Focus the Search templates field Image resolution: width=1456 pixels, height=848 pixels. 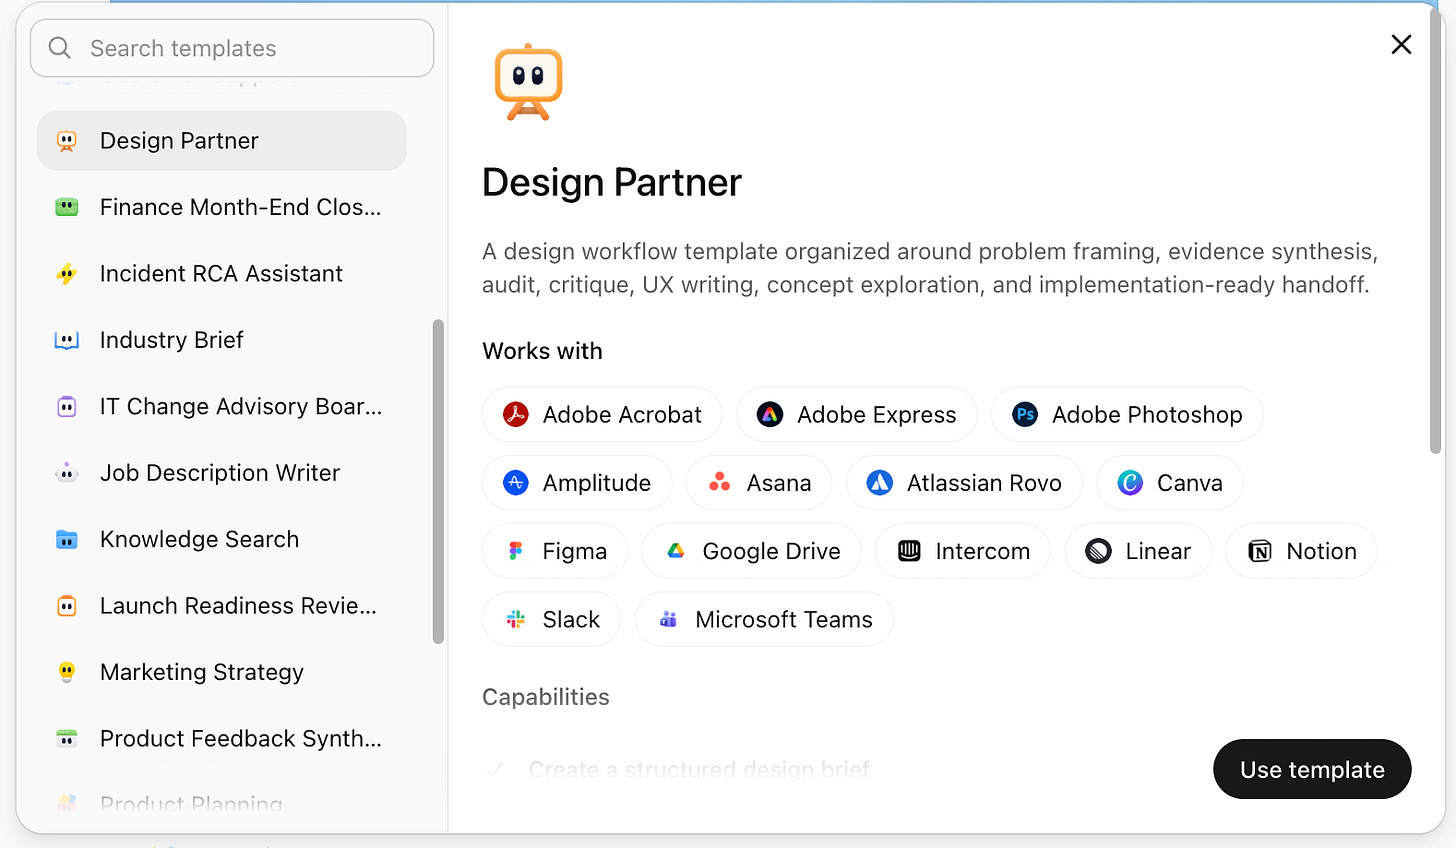coord(232,48)
